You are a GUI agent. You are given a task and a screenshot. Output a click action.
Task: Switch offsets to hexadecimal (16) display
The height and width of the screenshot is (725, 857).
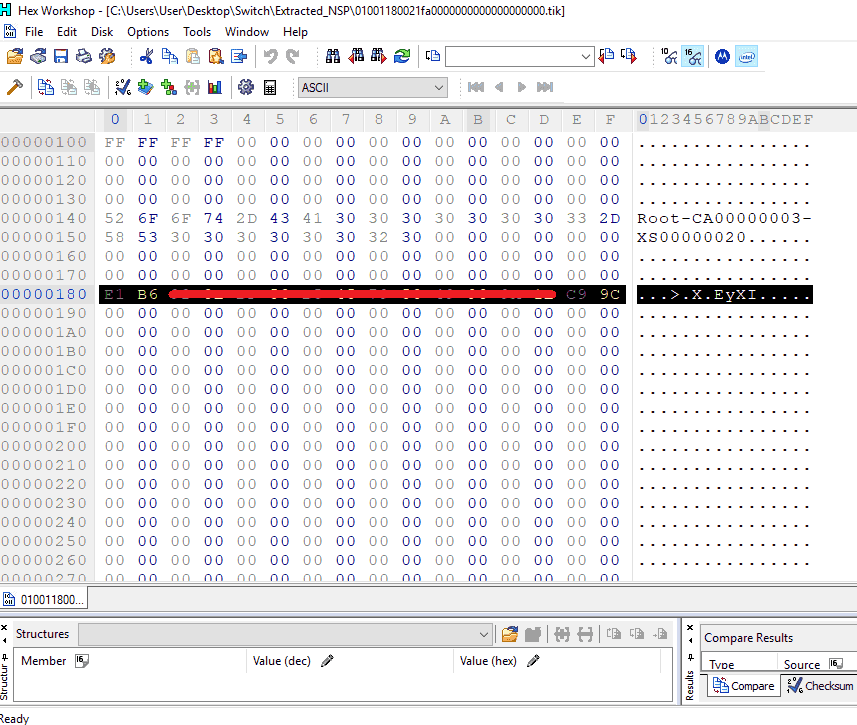pos(693,56)
